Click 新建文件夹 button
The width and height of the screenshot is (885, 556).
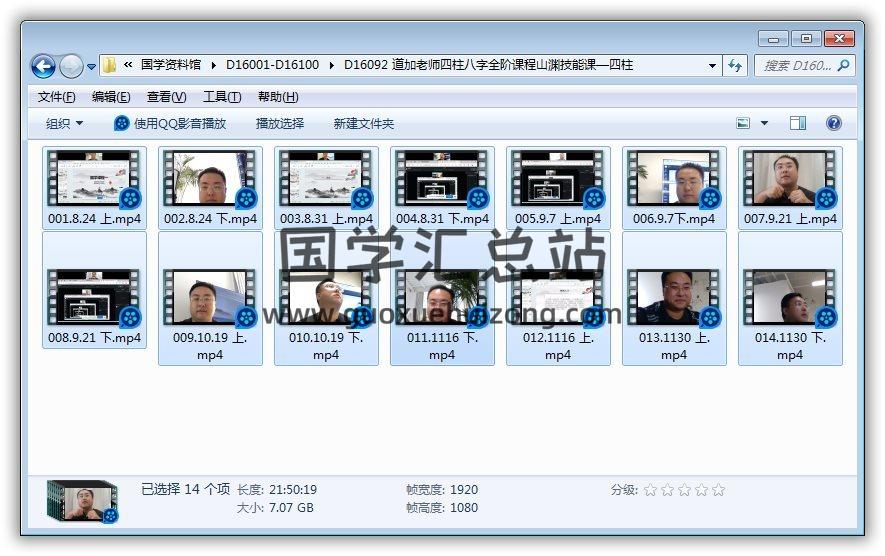coord(363,124)
